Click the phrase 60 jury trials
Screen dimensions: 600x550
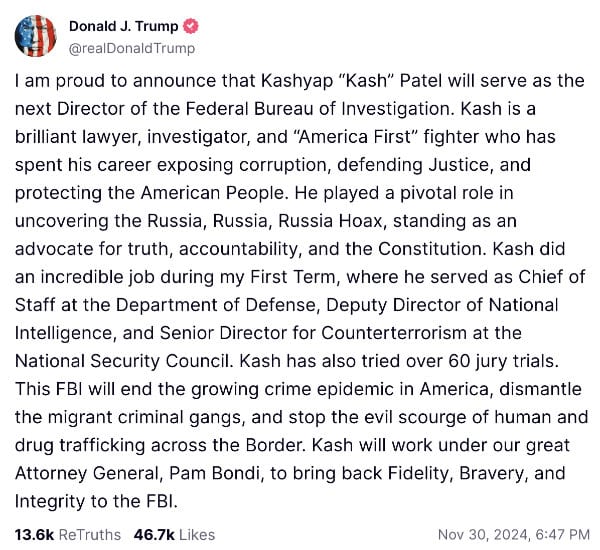(x=503, y=361)
